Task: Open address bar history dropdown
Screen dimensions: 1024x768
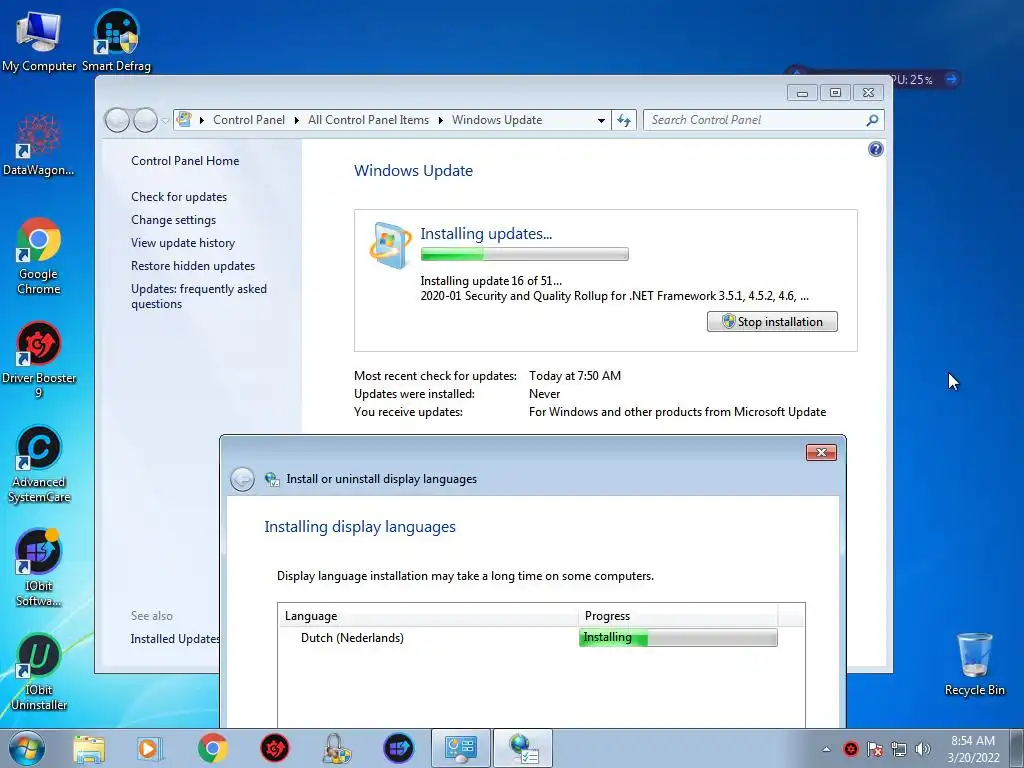Action: point(601,120)
